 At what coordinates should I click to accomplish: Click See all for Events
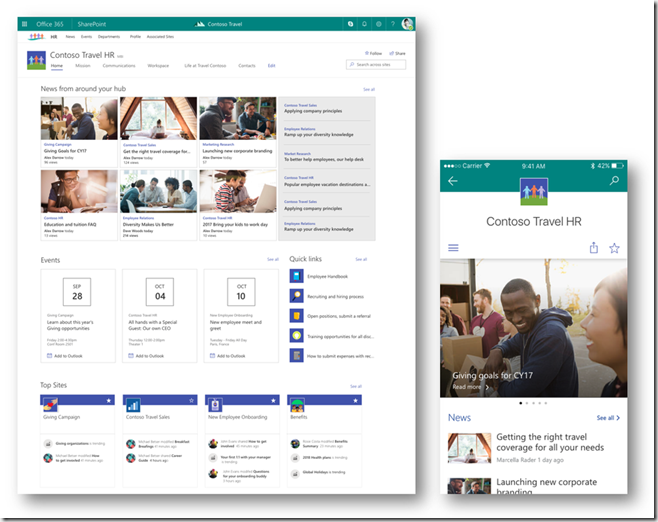(273, 259)
